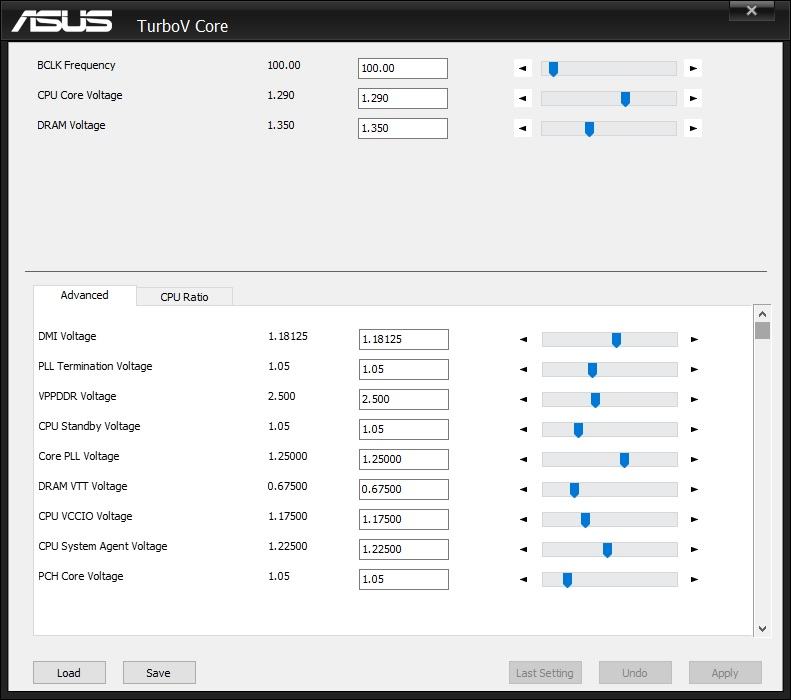Click the PLL Termination Voltage input field
The width and height of the screenshot is (791, 700).
tap(404, 370)
